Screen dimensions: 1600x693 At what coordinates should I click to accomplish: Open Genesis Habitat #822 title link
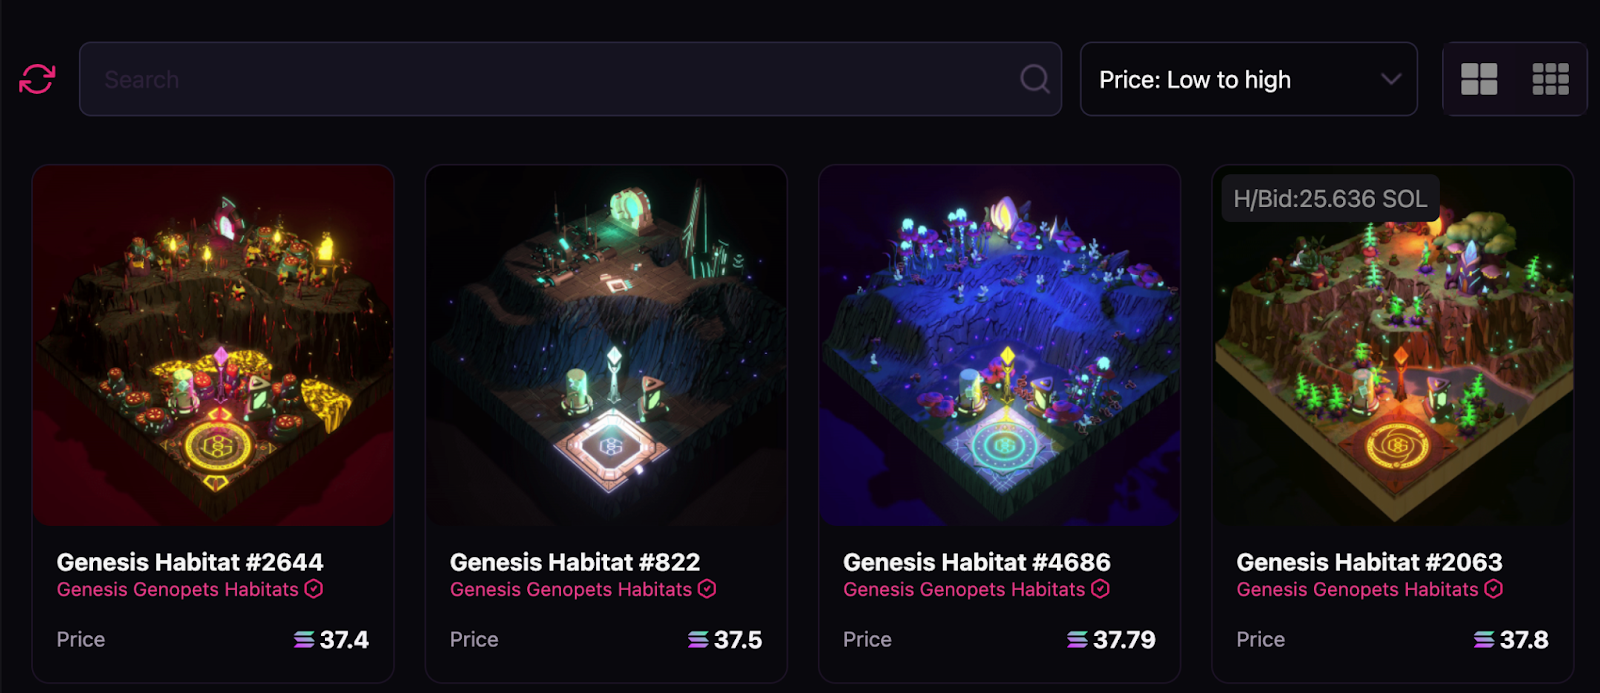575,562
